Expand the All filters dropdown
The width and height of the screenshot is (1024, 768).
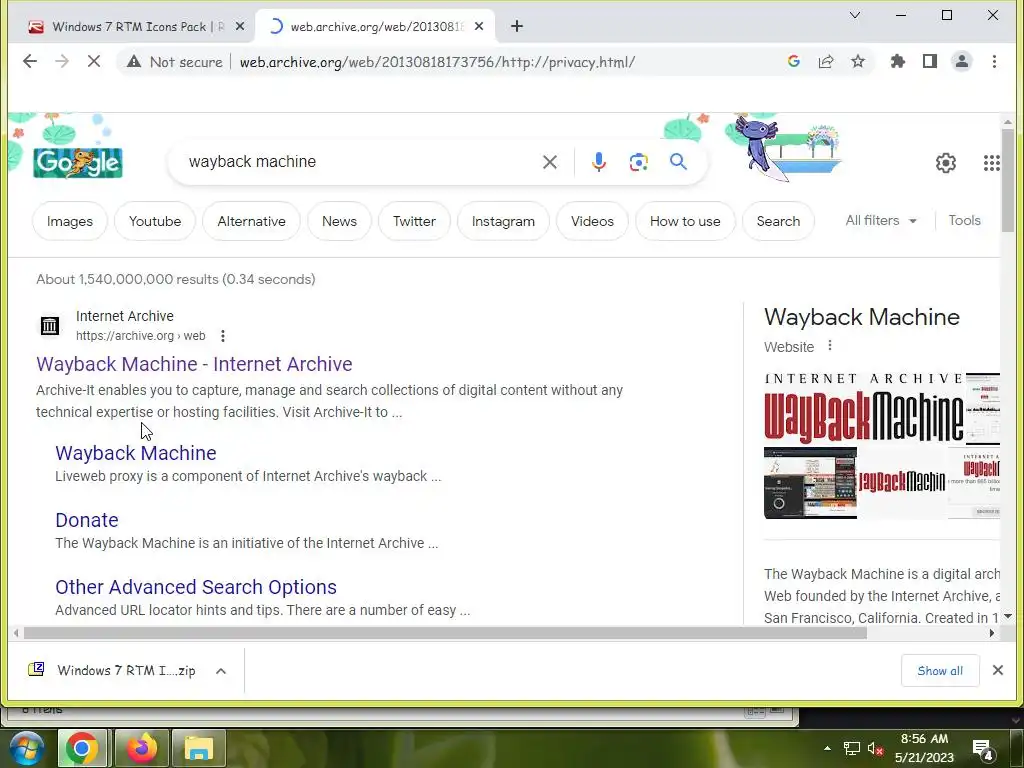point(881,221)
